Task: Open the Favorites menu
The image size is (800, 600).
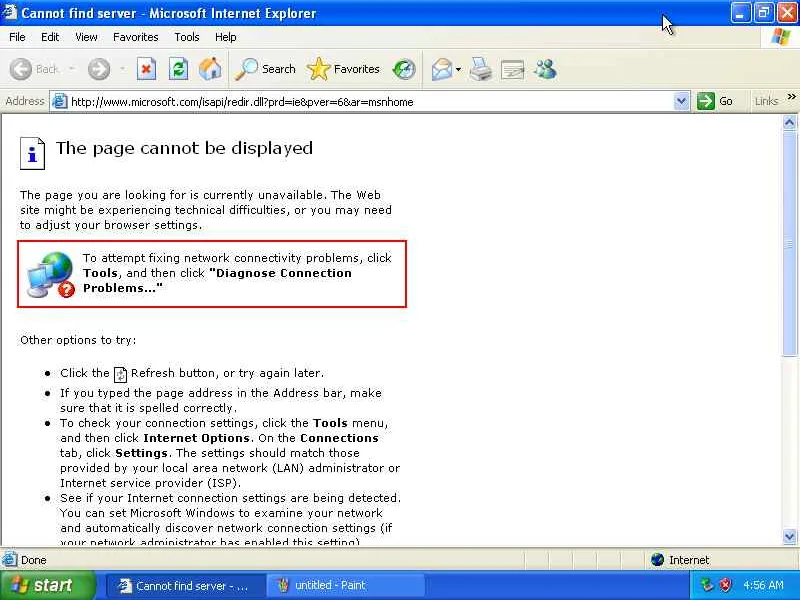Action: [x=136, y=37]
